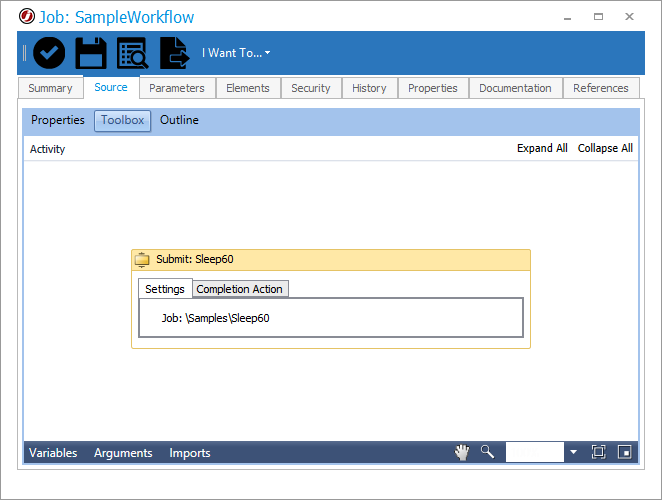The width and height of the screenshot is (662, 500).
Task: Click the Submit activity icon on header
Action: pyautogui.click(x=142, y=260)
